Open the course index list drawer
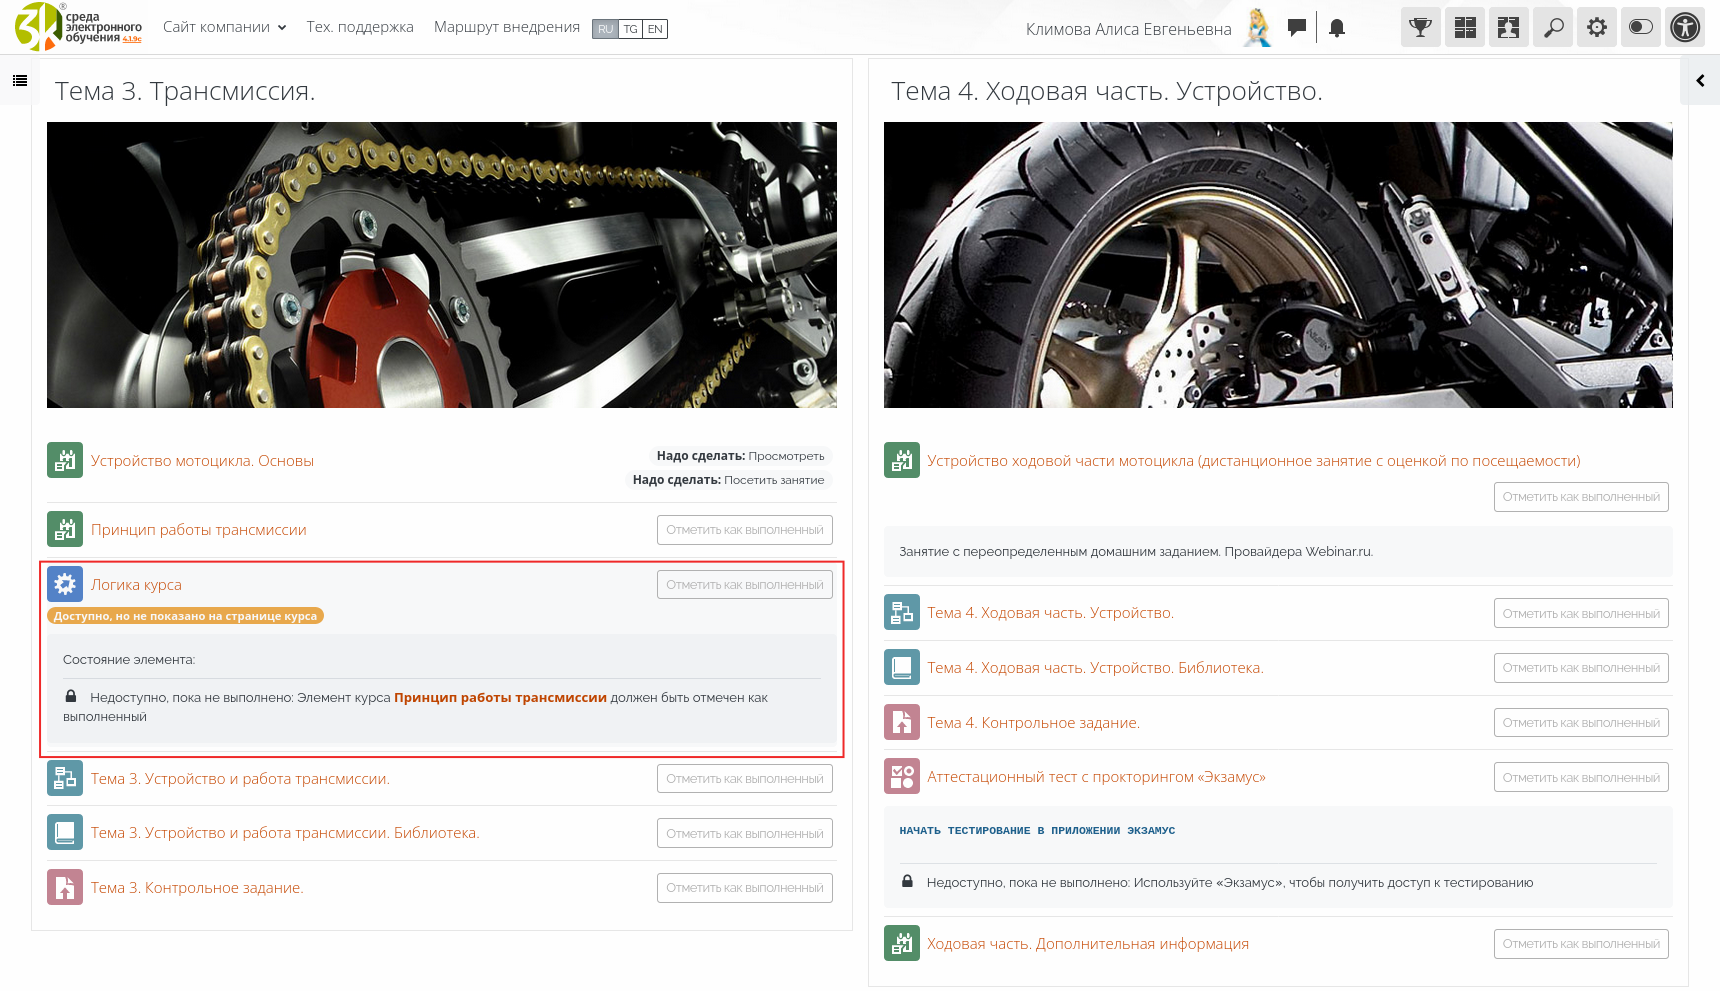1720x991 pixels. pos(20,81)
